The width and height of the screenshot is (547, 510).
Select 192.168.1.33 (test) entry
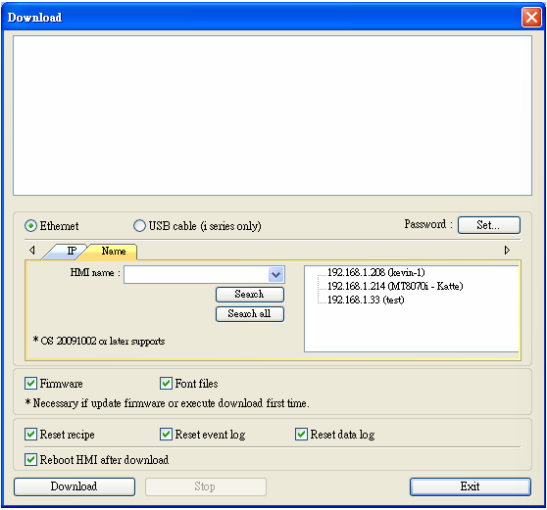(366, 300)
